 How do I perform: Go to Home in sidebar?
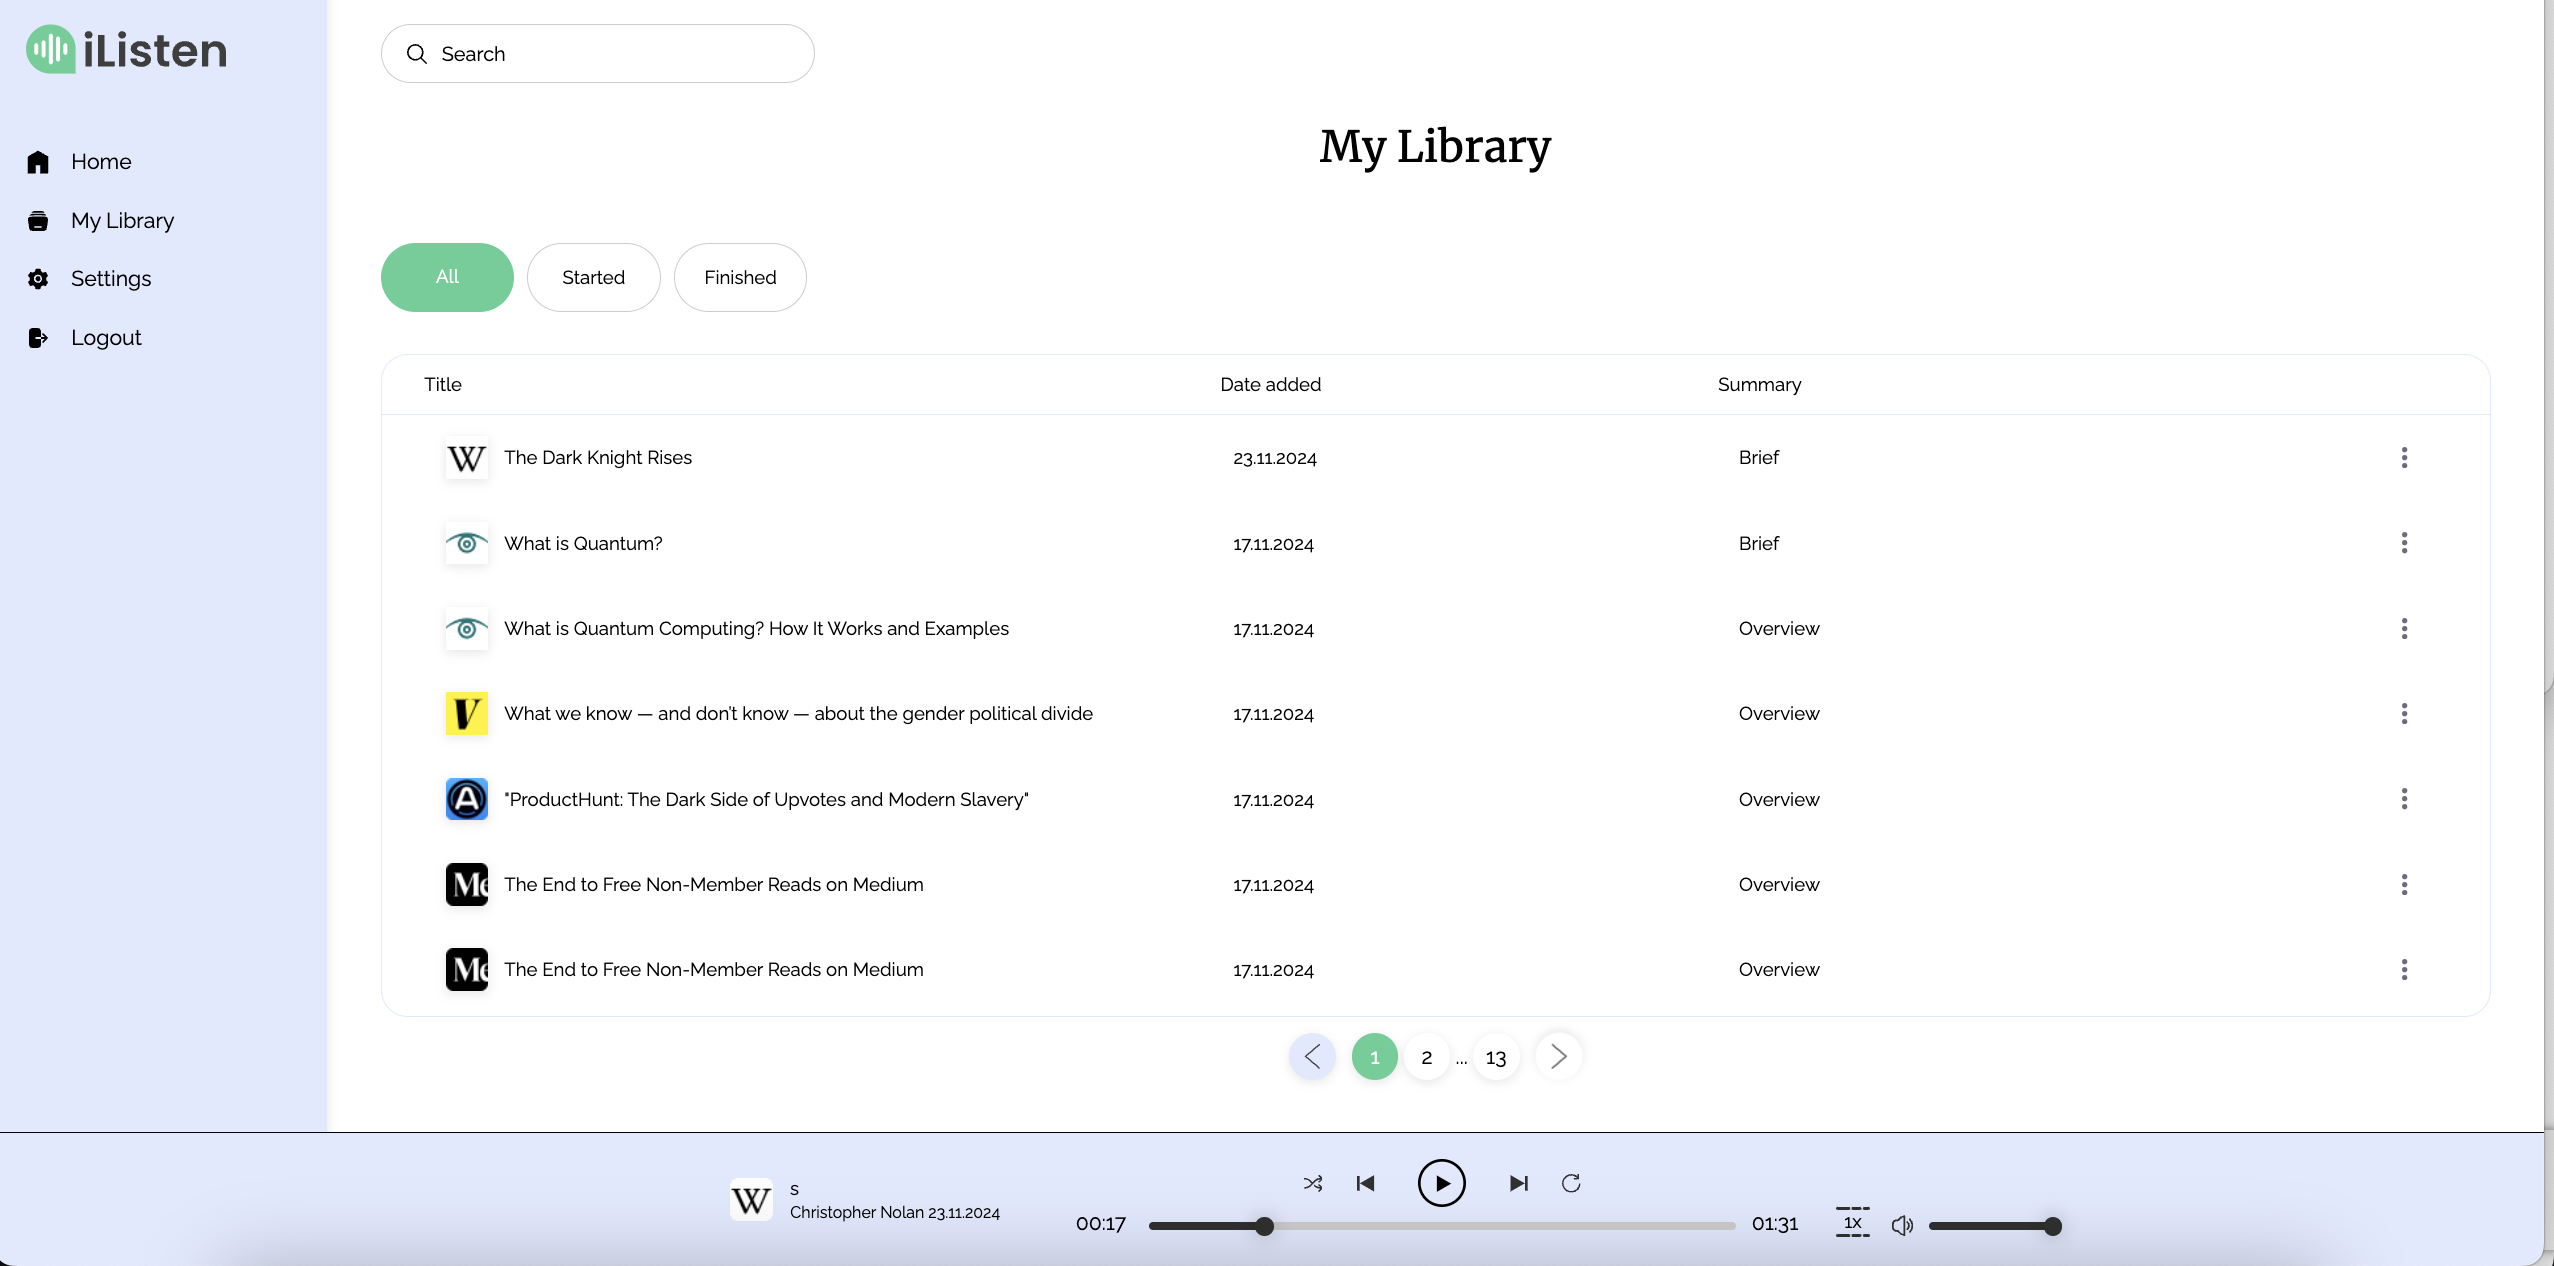100,162
